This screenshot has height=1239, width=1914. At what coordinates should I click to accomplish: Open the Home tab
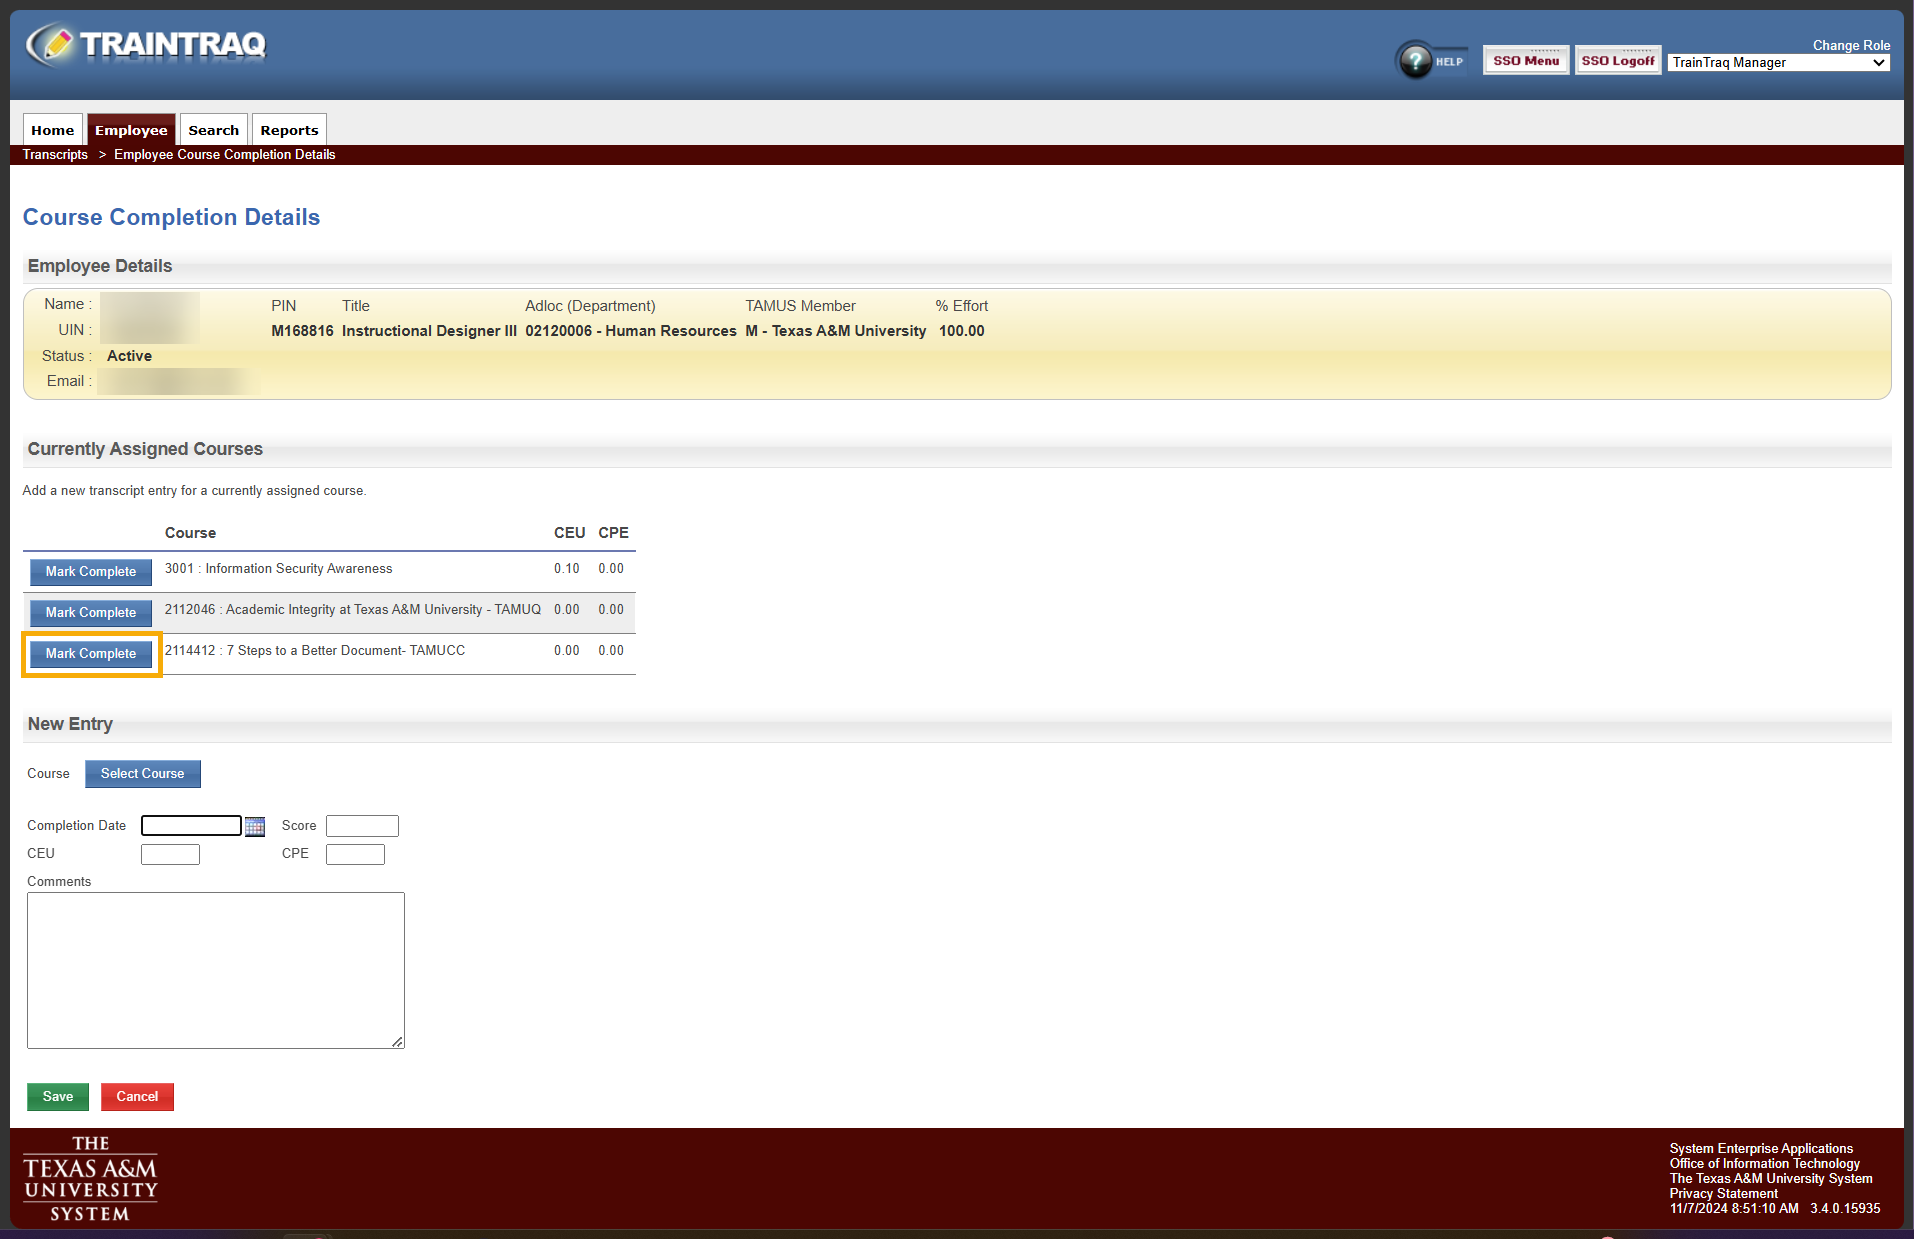click(52, 129)
